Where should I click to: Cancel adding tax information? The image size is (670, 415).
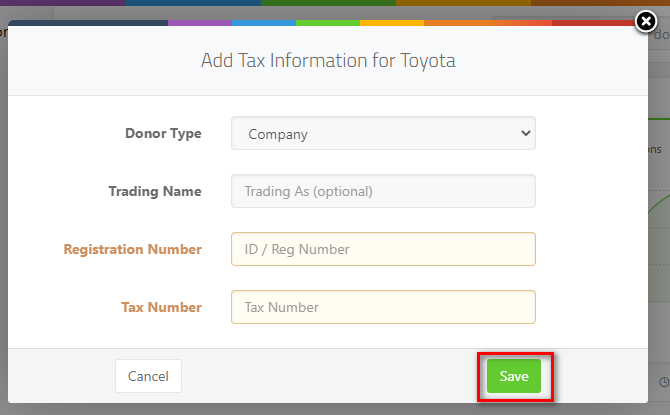point(148,376)
